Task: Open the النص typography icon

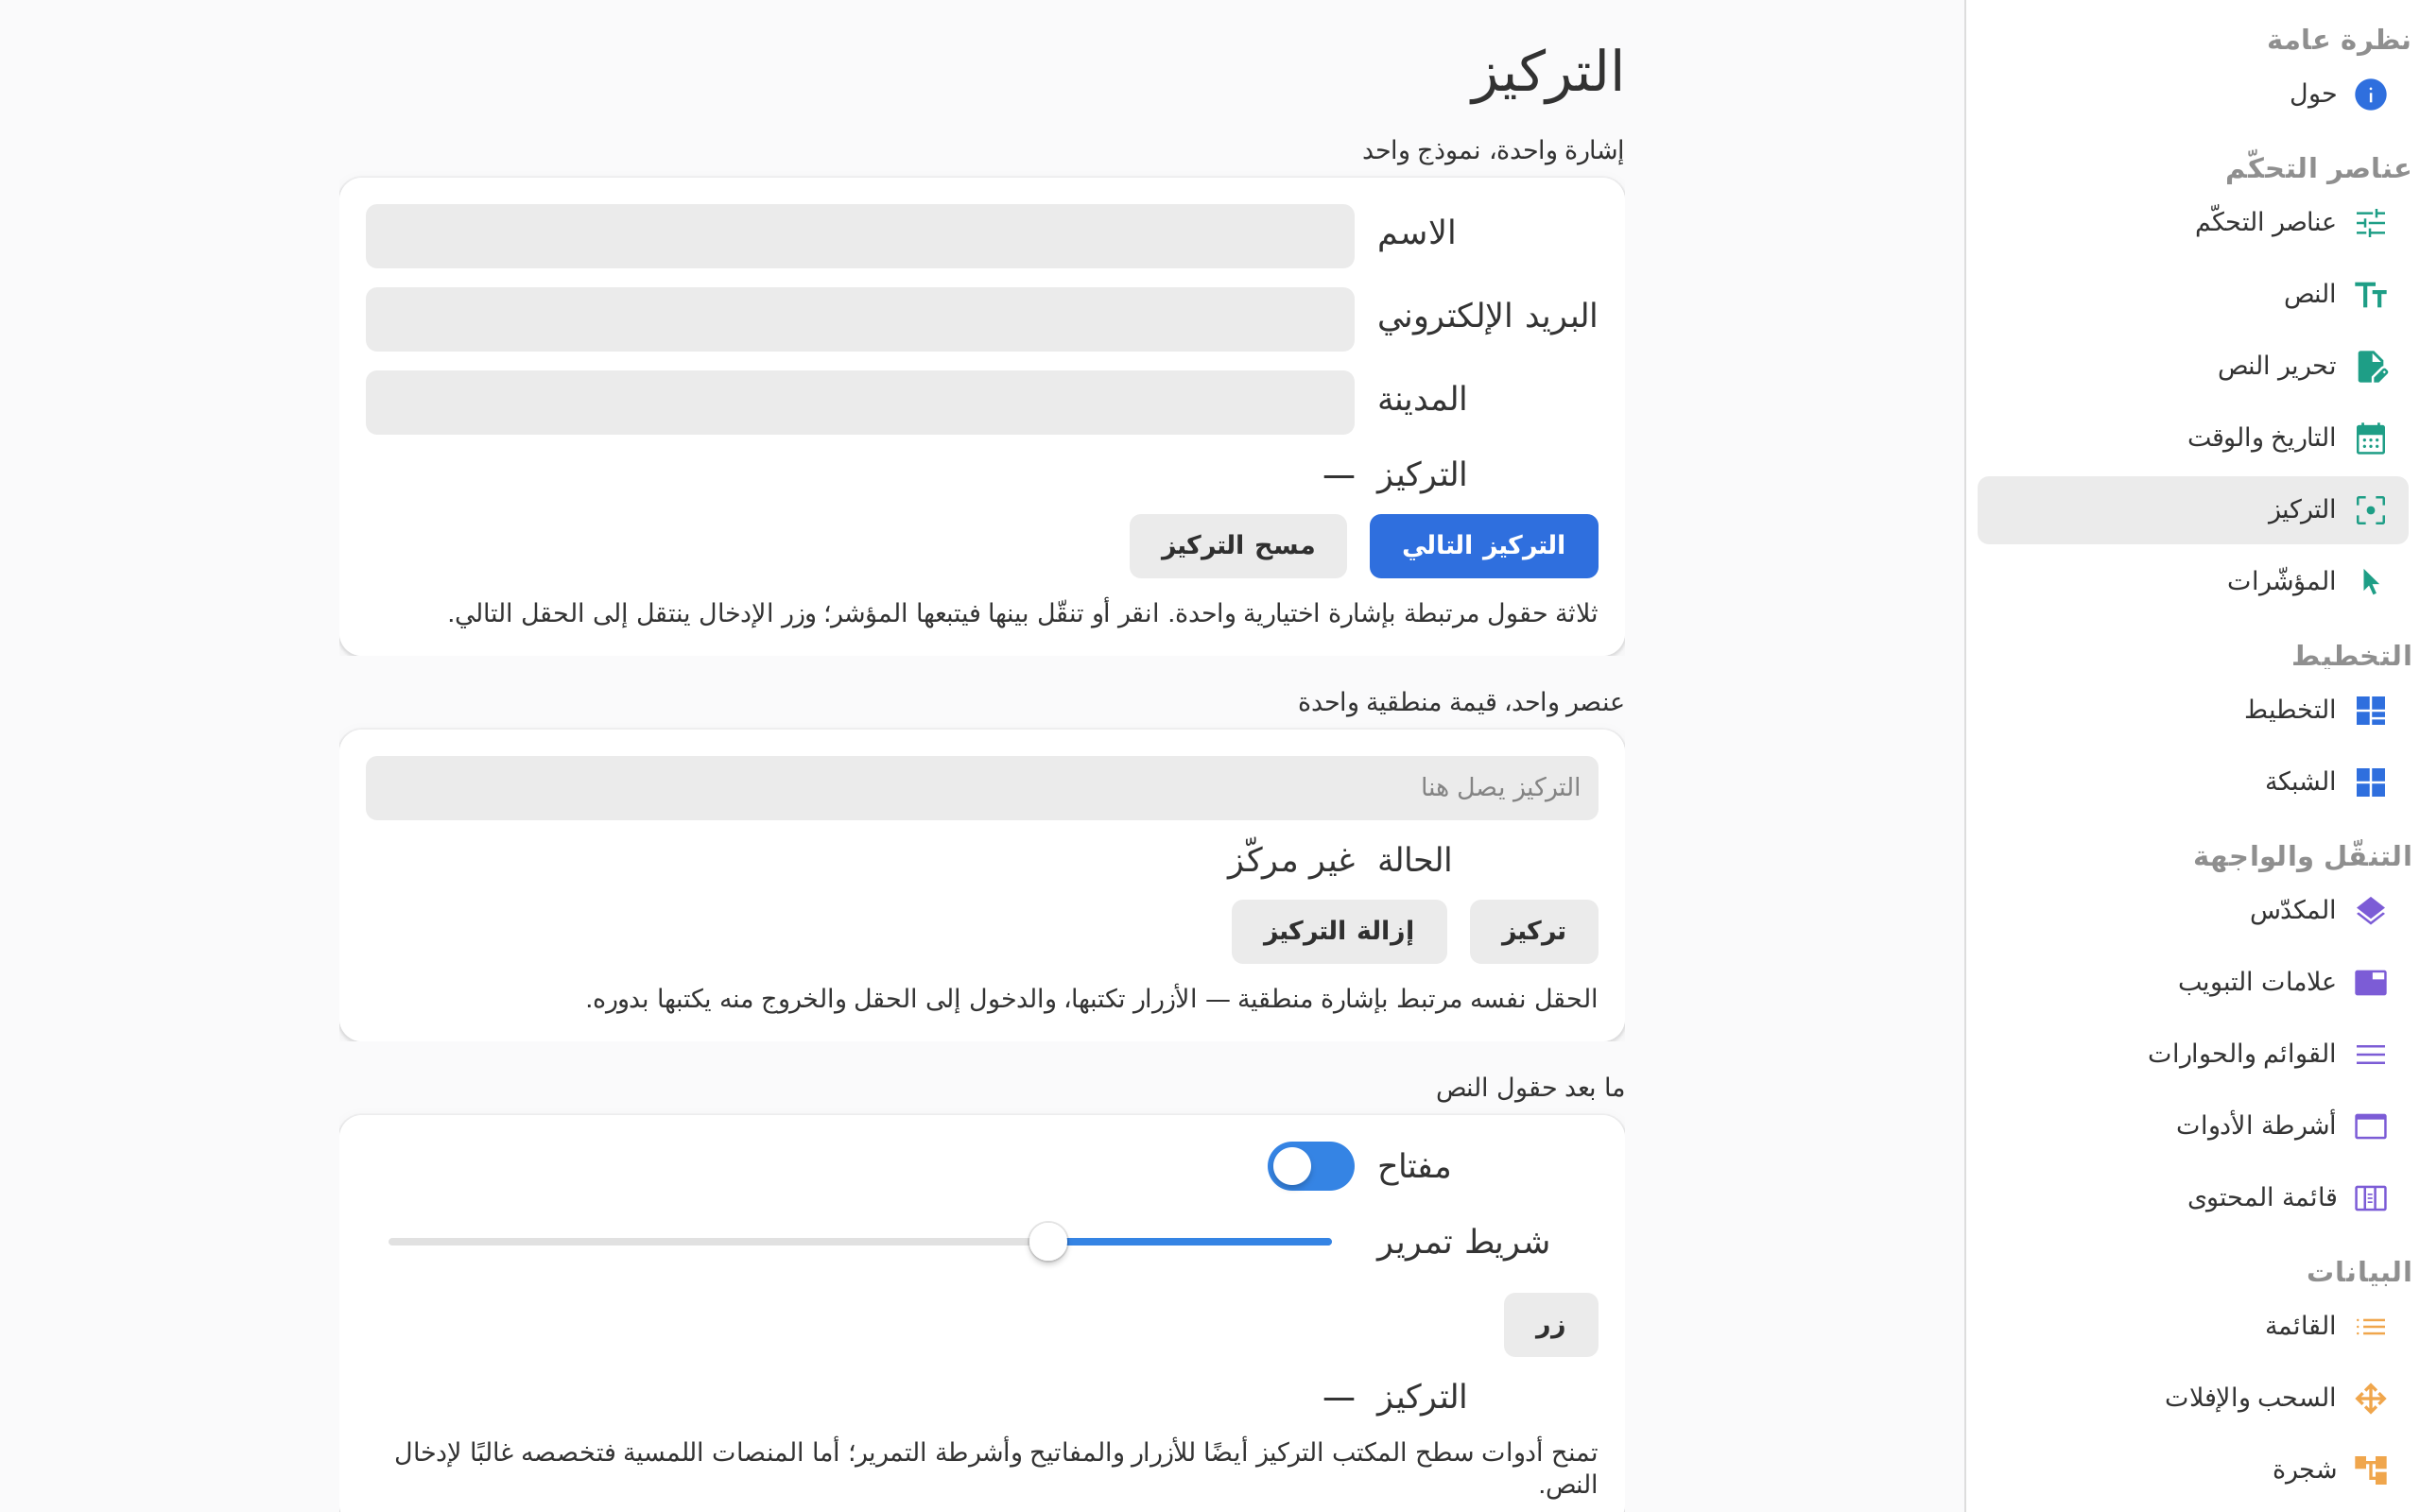Action: pyautogui.click(x=2370, y=295)
